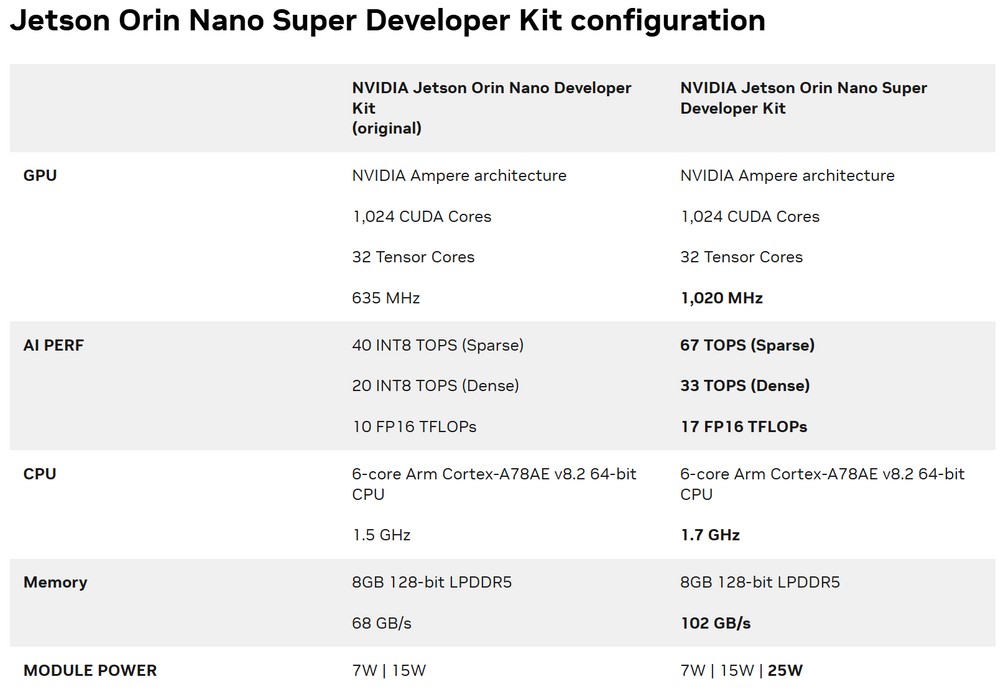Click the 1.7 GHz CPU frequency

(710, 535)
